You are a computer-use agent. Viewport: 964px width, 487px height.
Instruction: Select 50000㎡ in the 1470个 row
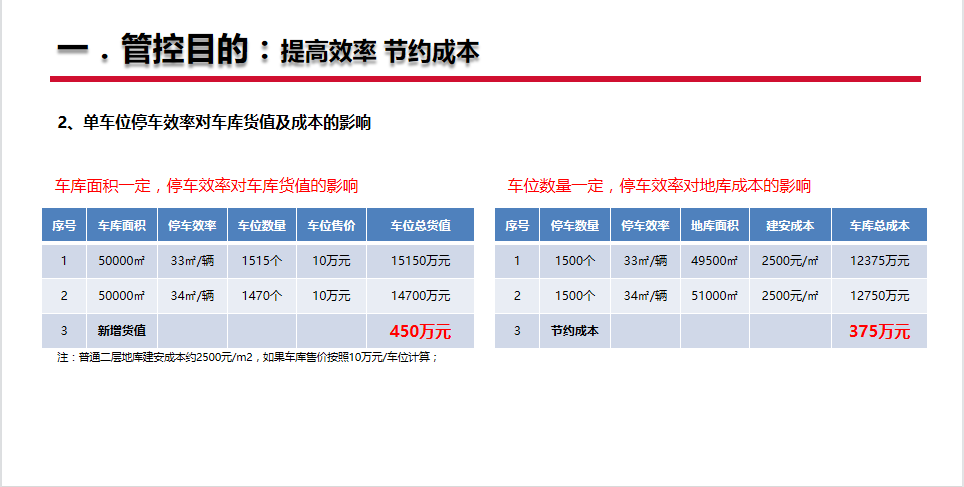(x=122, y=296)
